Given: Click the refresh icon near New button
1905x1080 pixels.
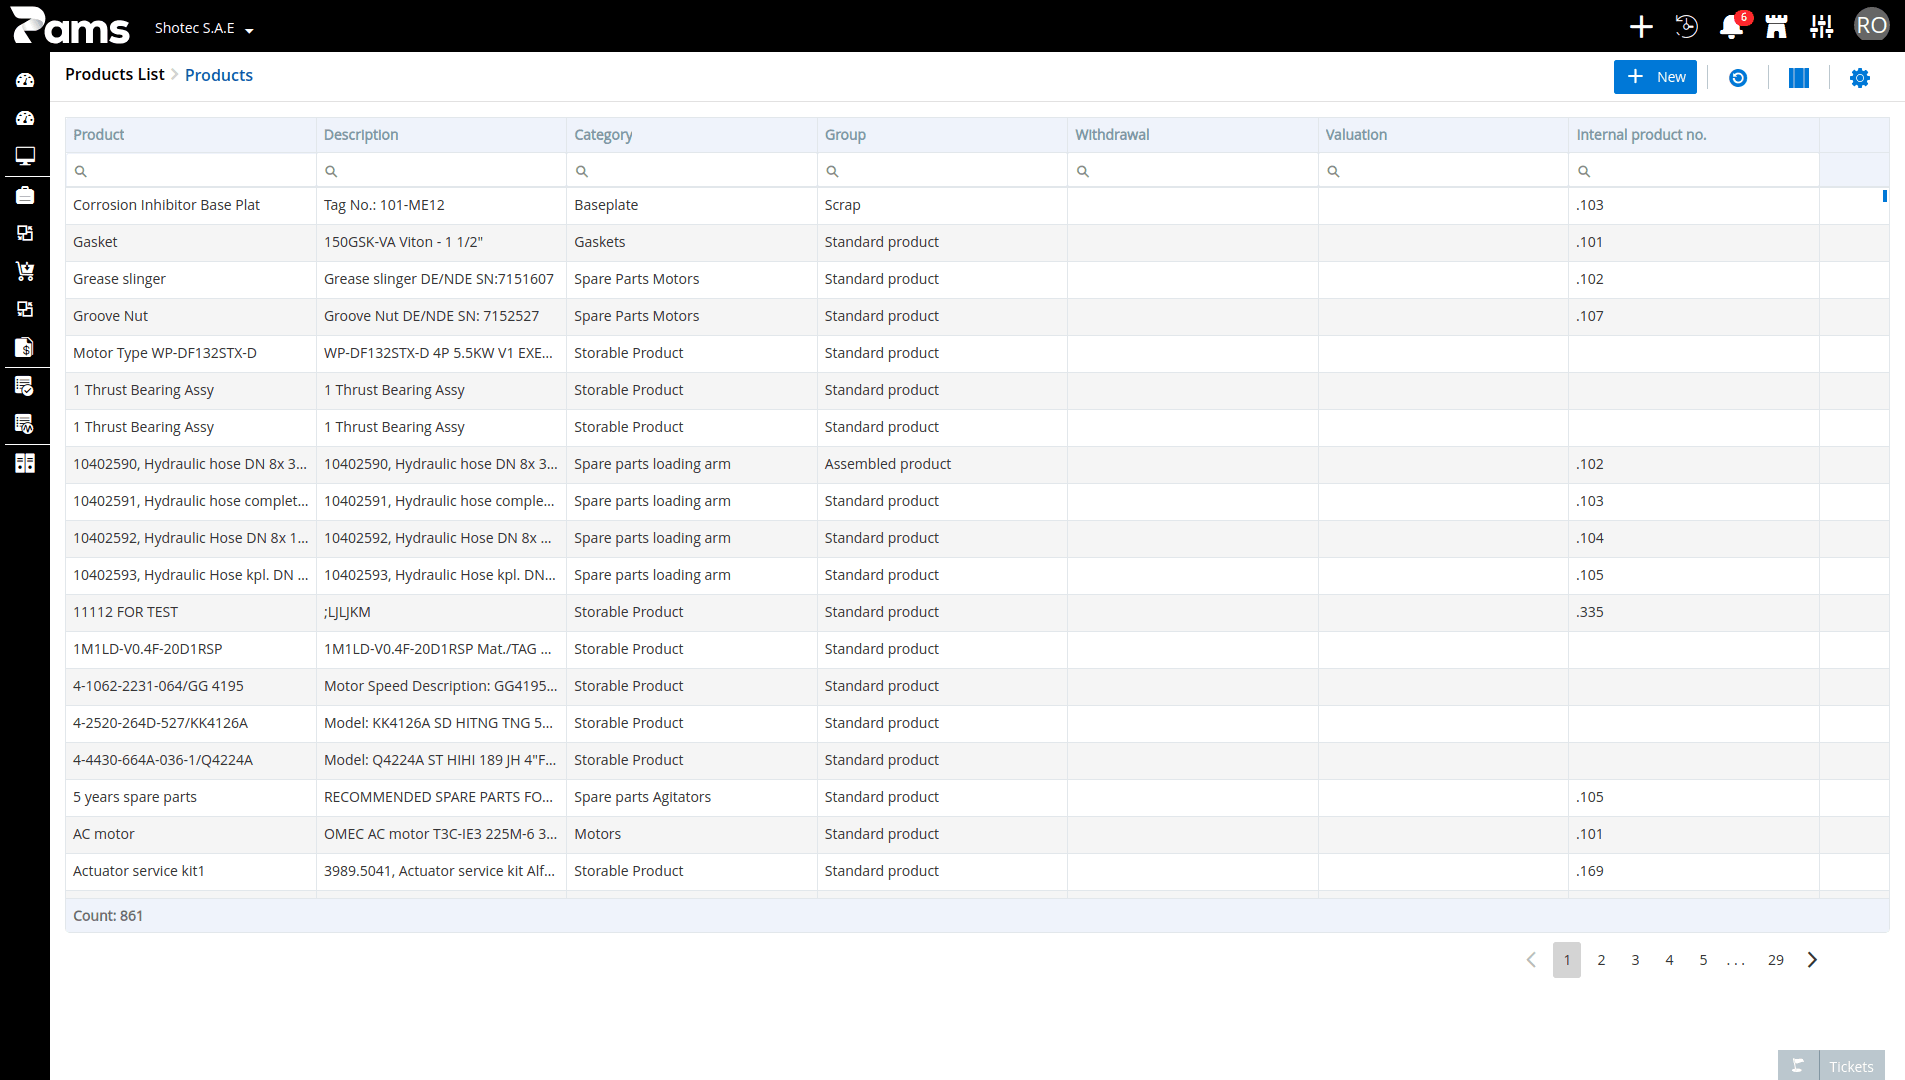Looking at the screenshot, I should 1738,78.
